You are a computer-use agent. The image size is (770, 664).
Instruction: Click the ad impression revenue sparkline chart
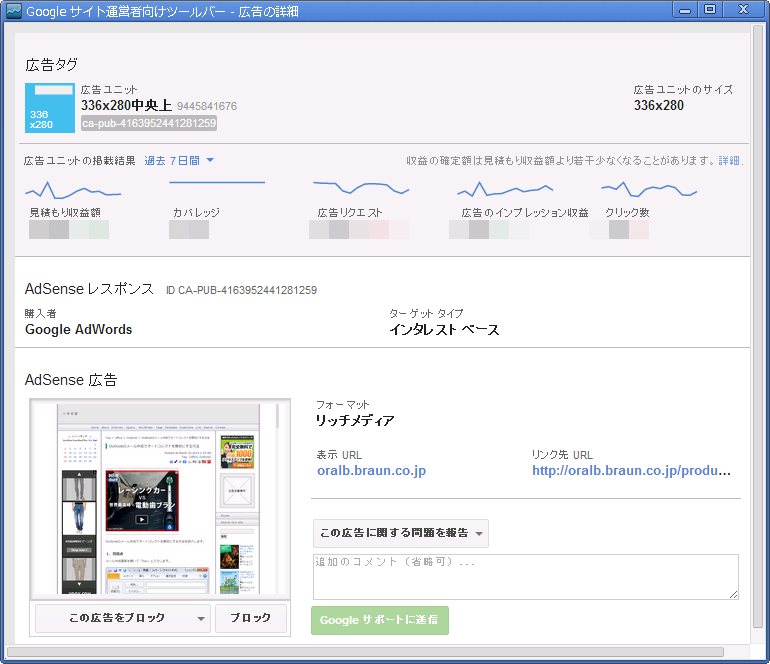pyautogui.click(x=511, y=188)
